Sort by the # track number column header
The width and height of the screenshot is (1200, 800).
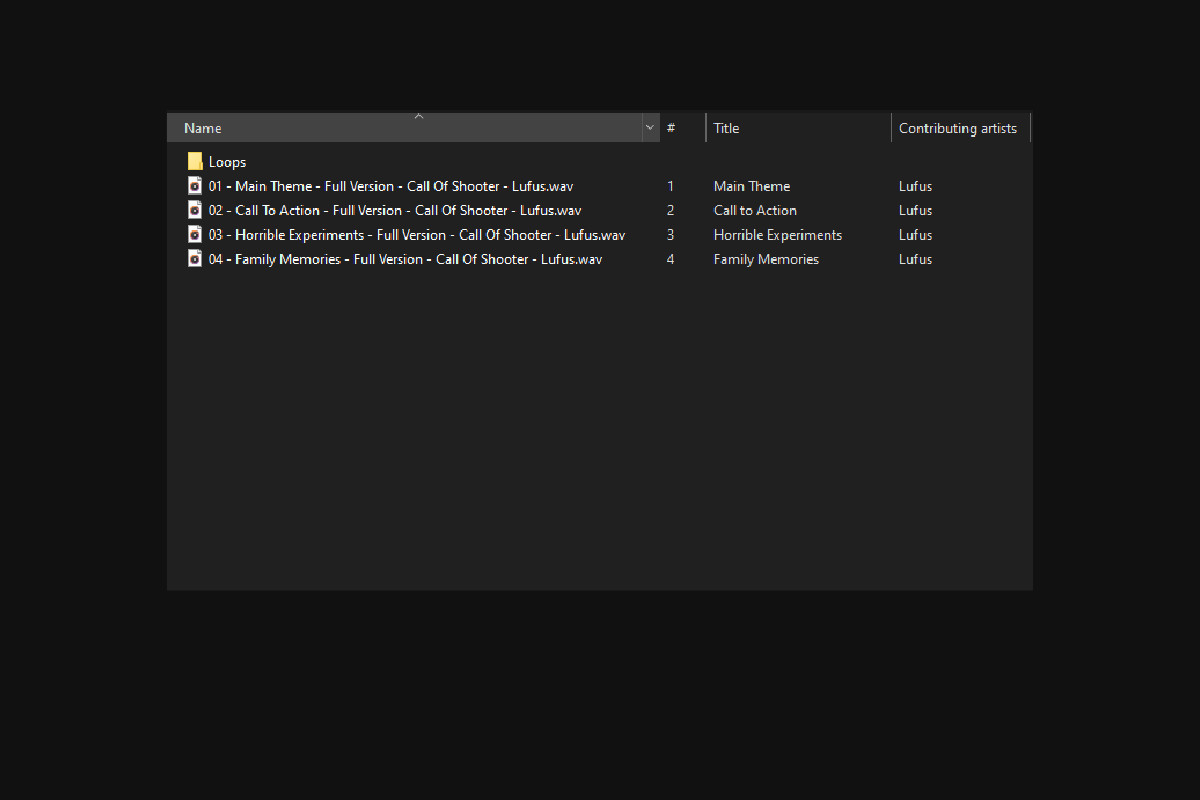(x=680, y=128)
